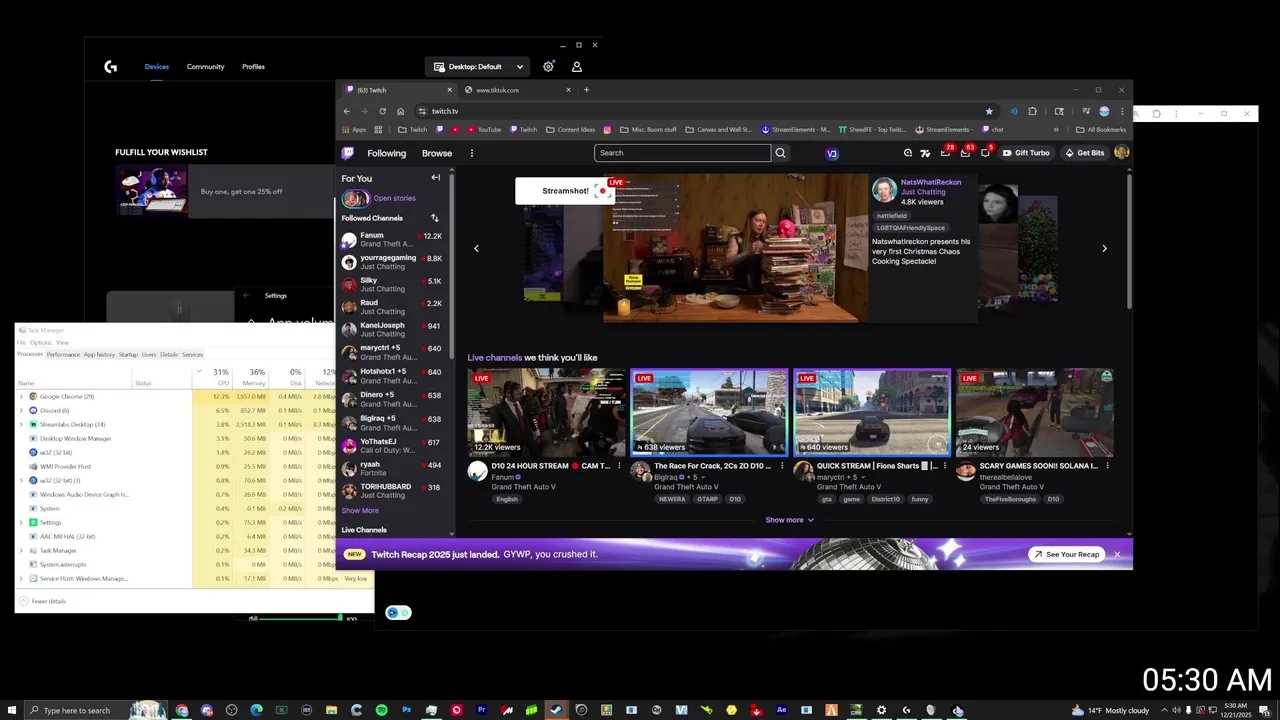Go to previous carousel stream arrow

click(476, 248)
